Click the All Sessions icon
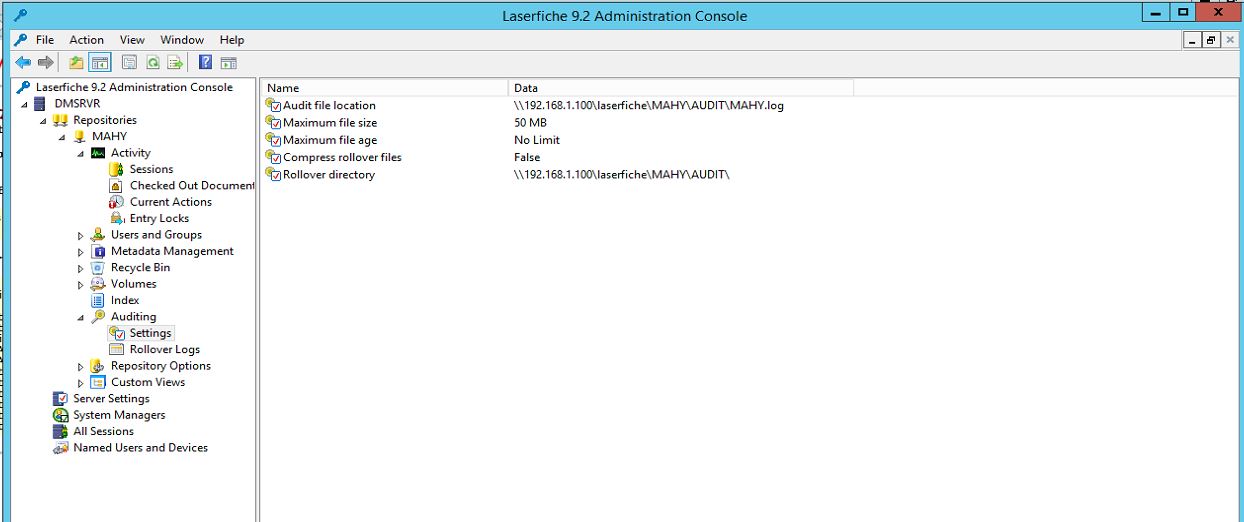Image resolution: width=1244 pixels, height=522 pixels. click(x=60, y=431)
